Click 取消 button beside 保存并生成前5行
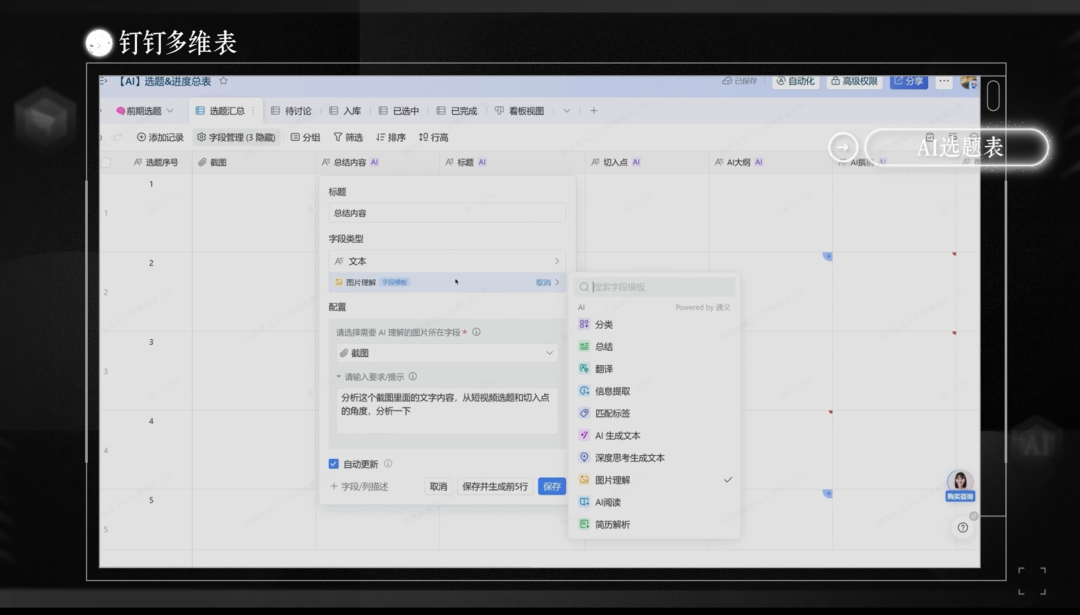1080x615 pixels. (438, 486)
